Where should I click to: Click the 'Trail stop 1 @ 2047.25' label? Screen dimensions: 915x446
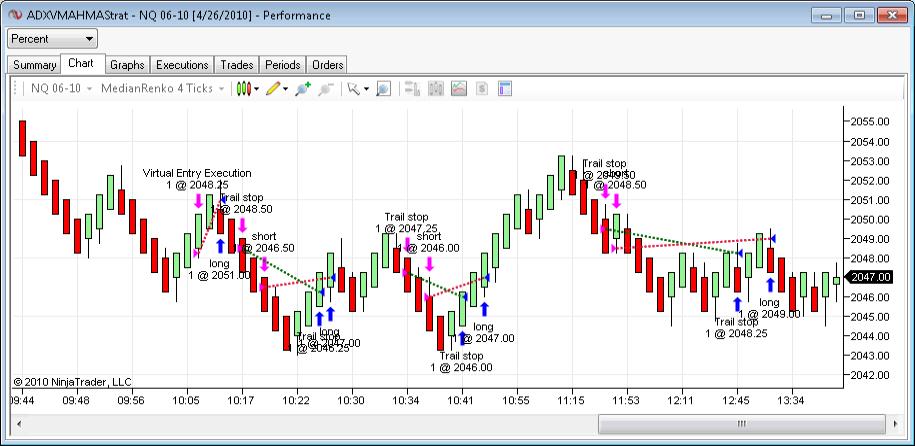[406, 223]
